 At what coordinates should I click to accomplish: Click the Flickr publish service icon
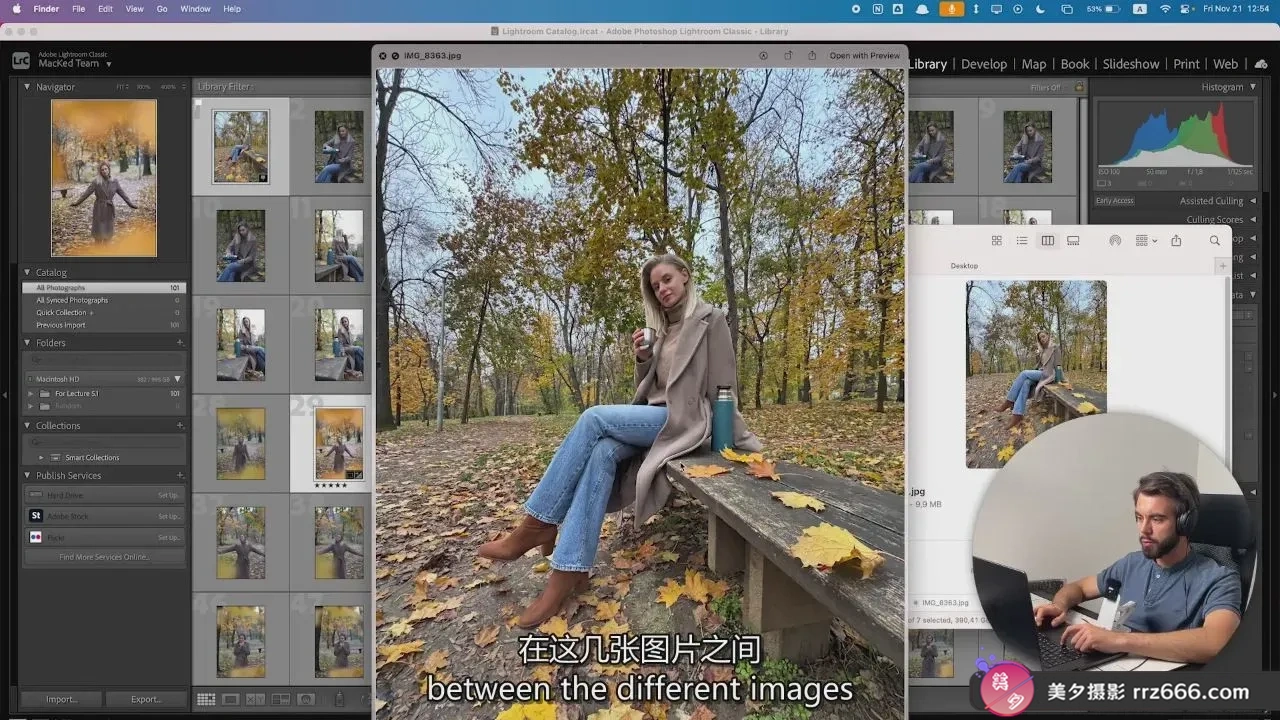[x=36, y=537]
